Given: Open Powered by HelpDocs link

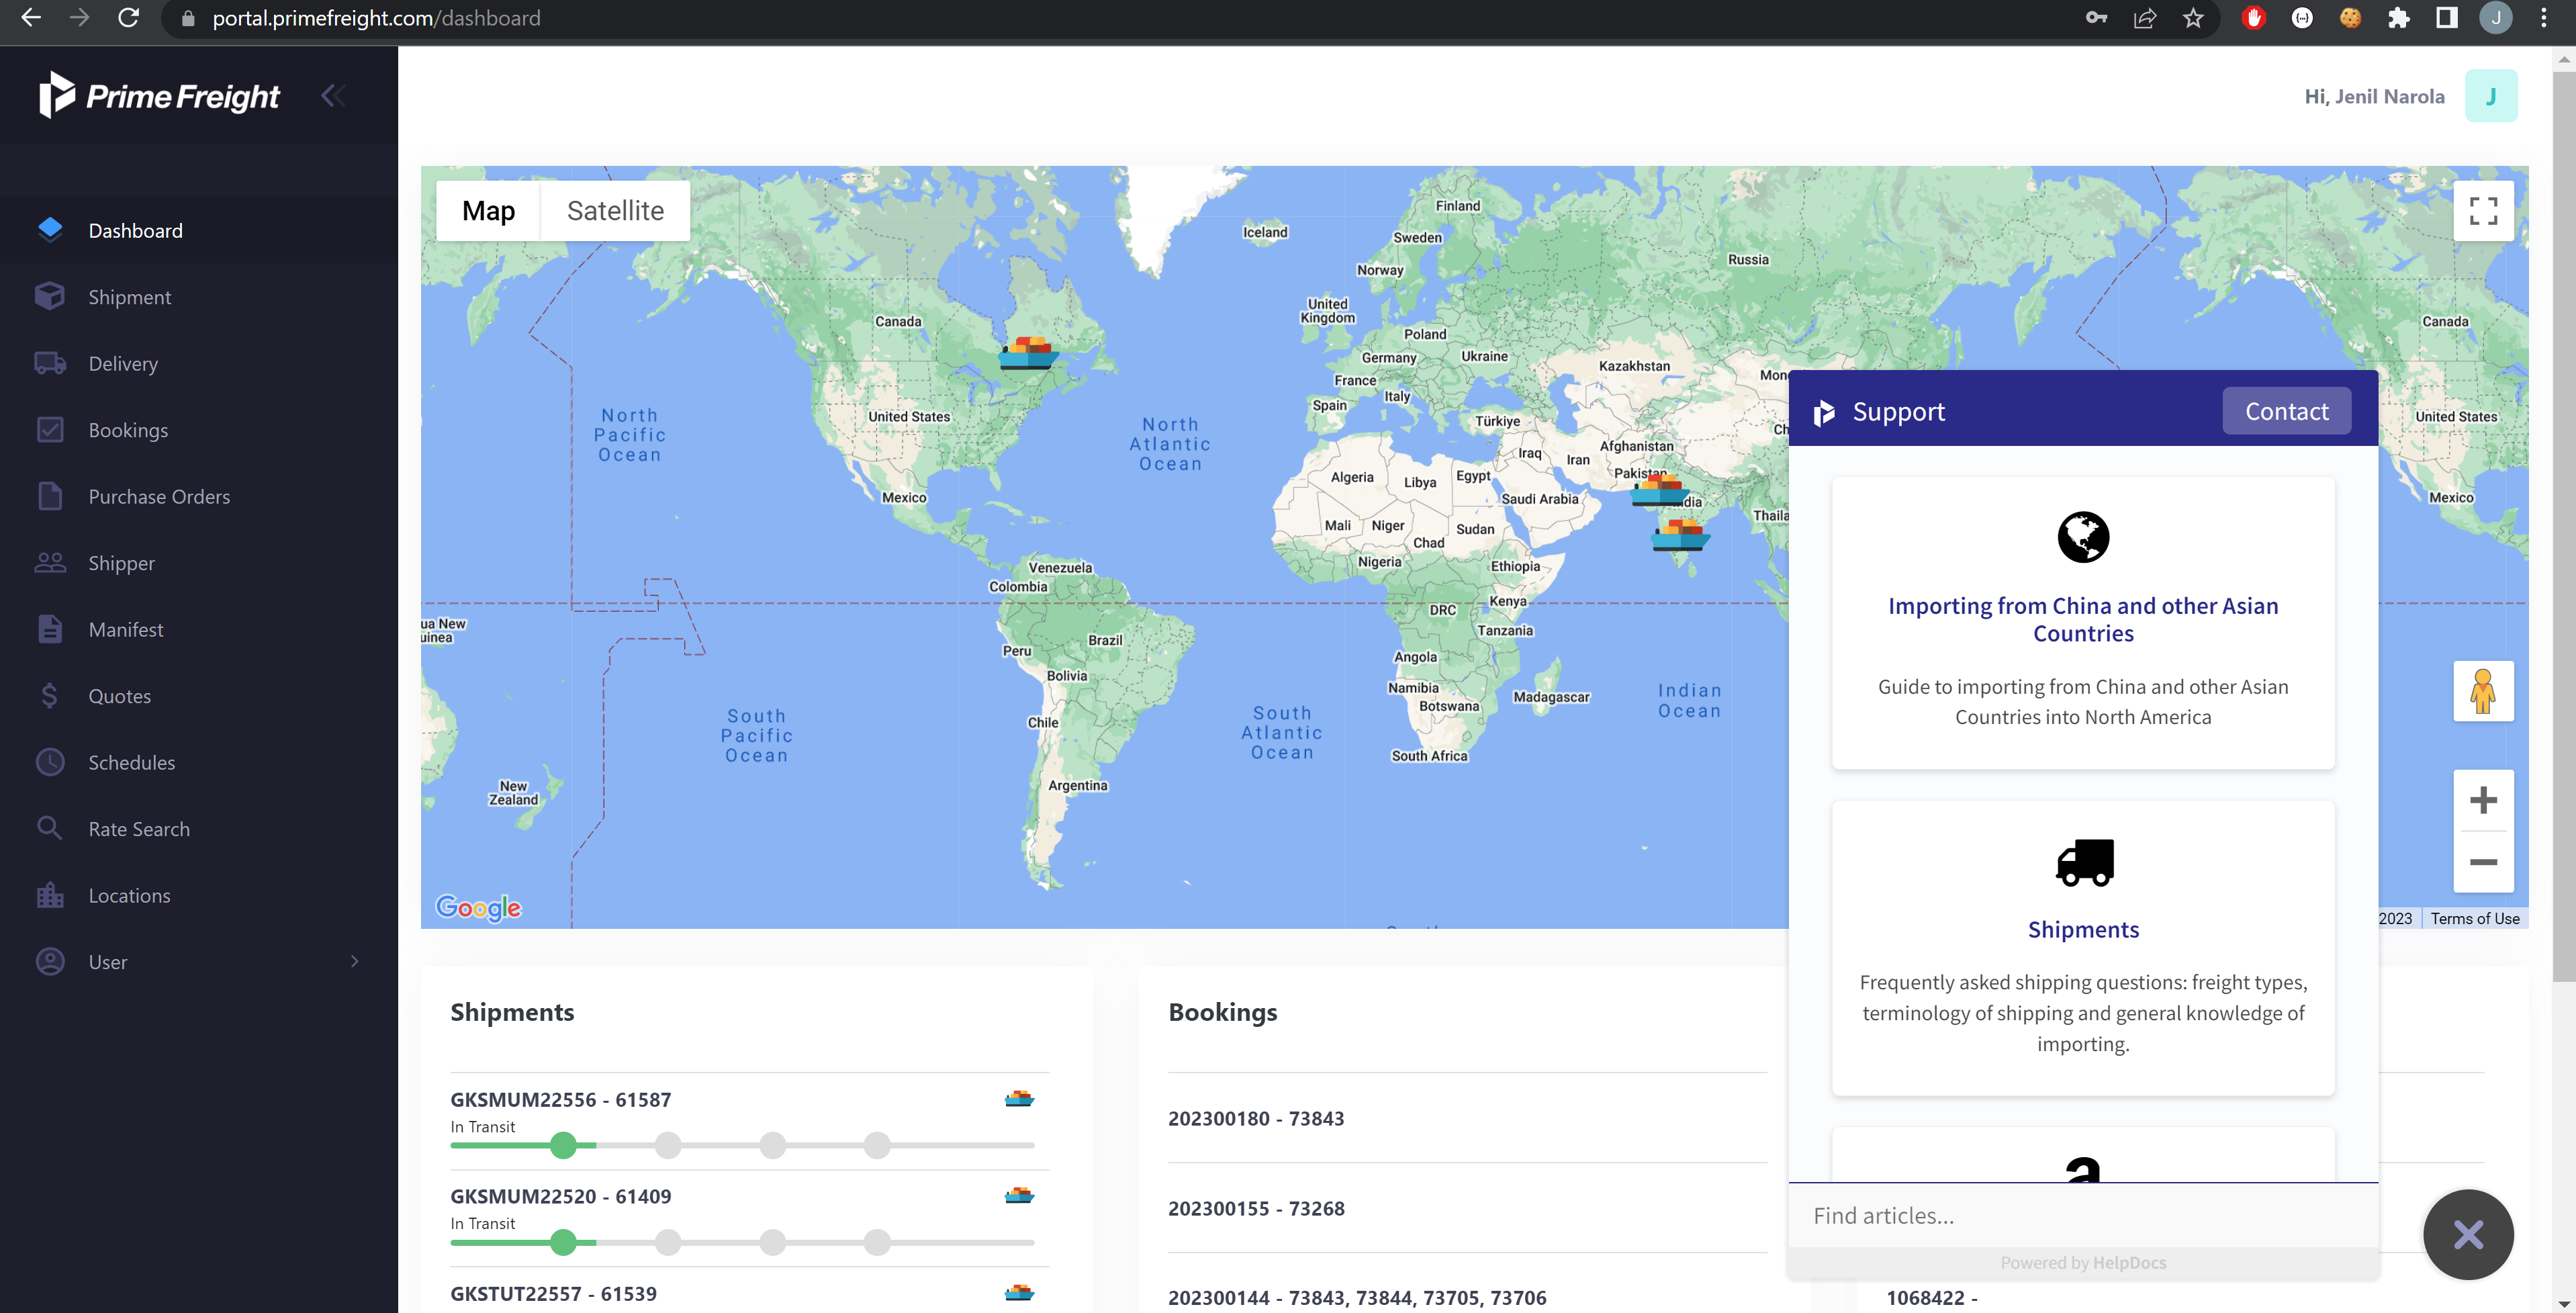Looking at the screenshot, I should pyautogui.click(x=2083, y=1262).
